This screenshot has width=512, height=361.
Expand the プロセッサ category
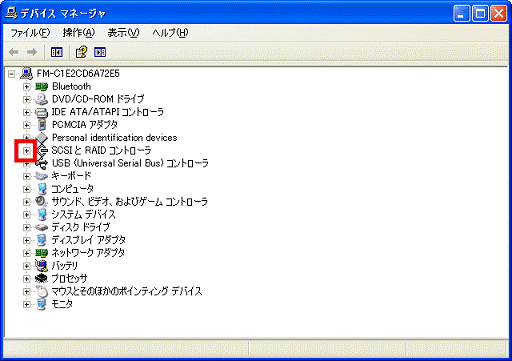point(27,279)
